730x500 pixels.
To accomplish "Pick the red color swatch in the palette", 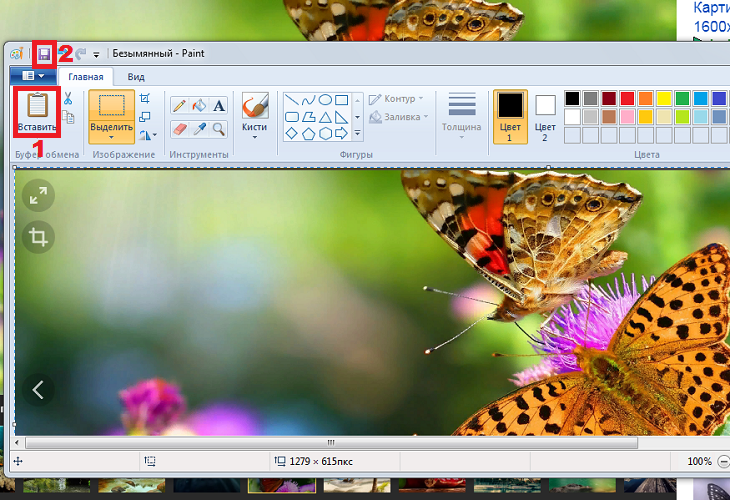I will (627, 98).
